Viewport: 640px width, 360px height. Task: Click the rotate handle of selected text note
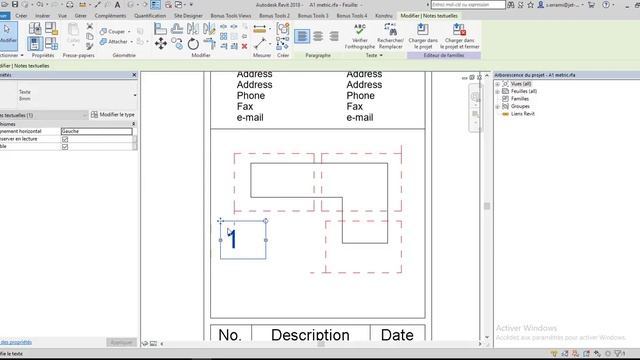pos(265,221)
